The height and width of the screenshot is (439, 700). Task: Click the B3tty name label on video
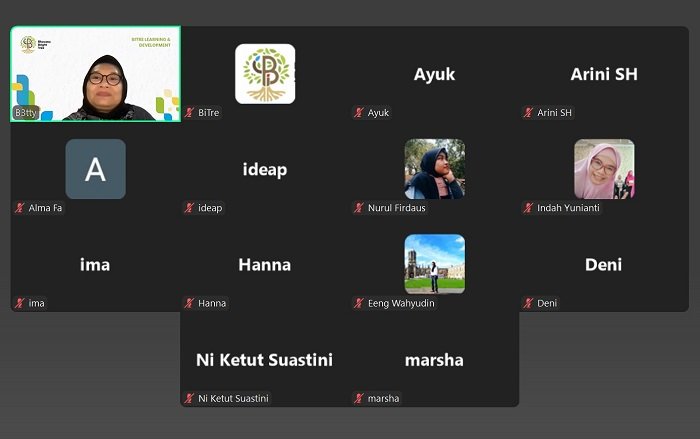[25, 113]
